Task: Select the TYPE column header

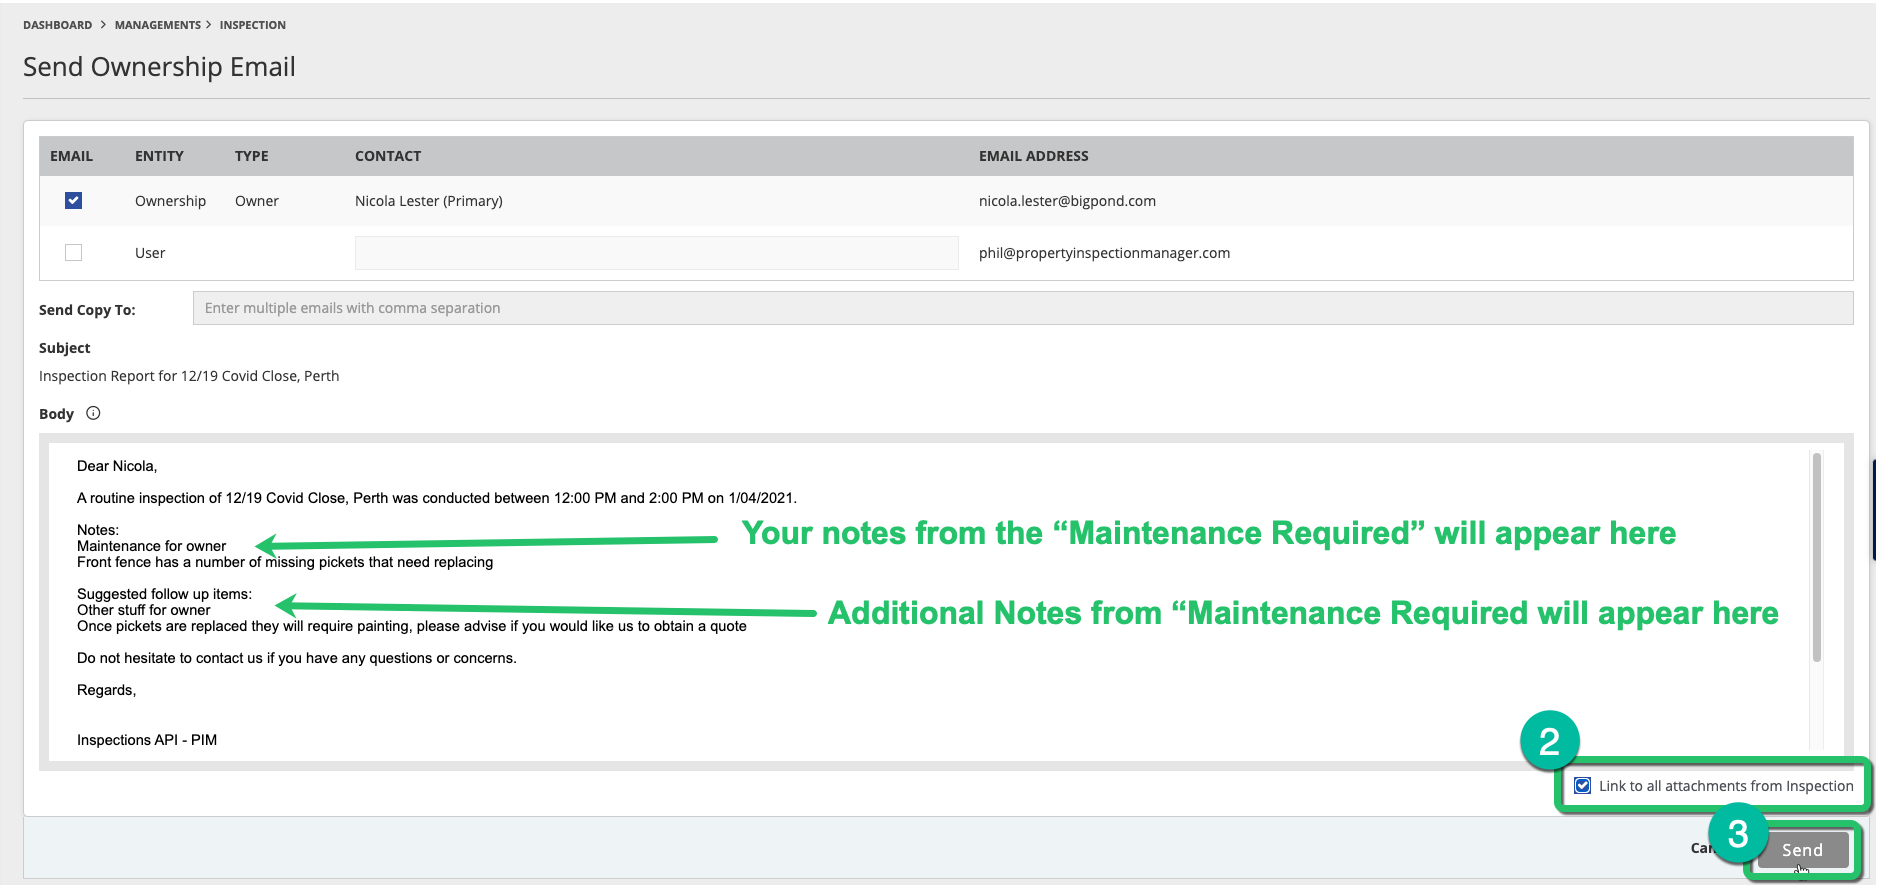Action: 252,156
